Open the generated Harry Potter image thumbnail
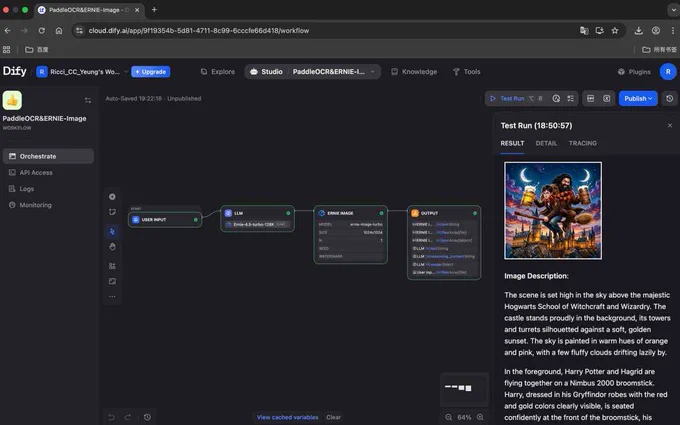The image size is (680, 425). (x=553, y=210)
